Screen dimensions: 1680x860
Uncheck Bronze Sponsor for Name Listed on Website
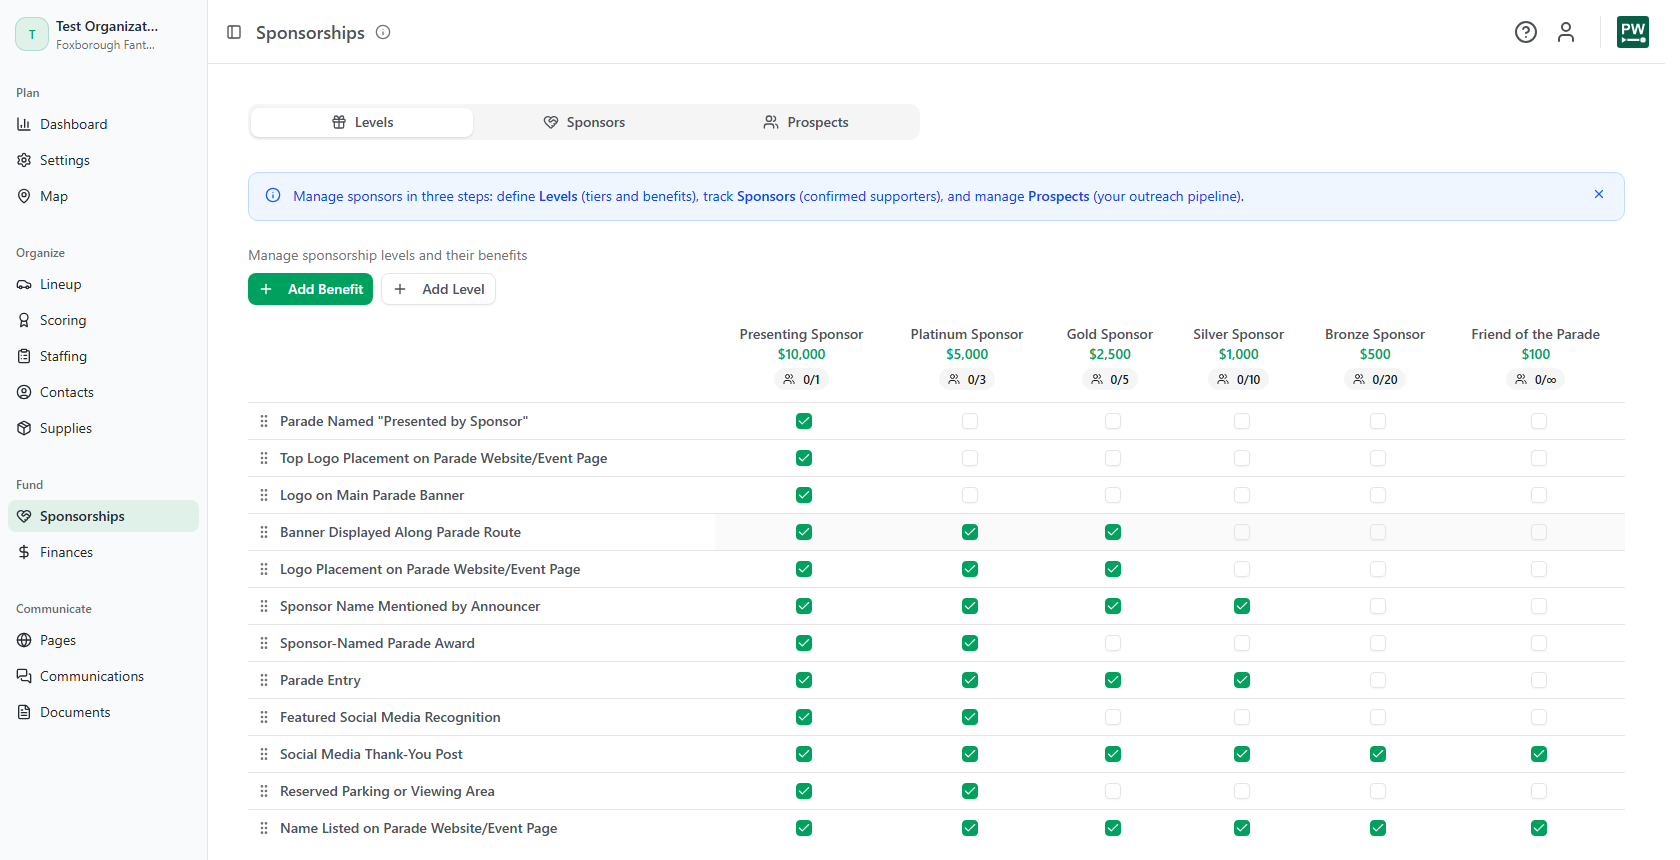click(1378, 828)
